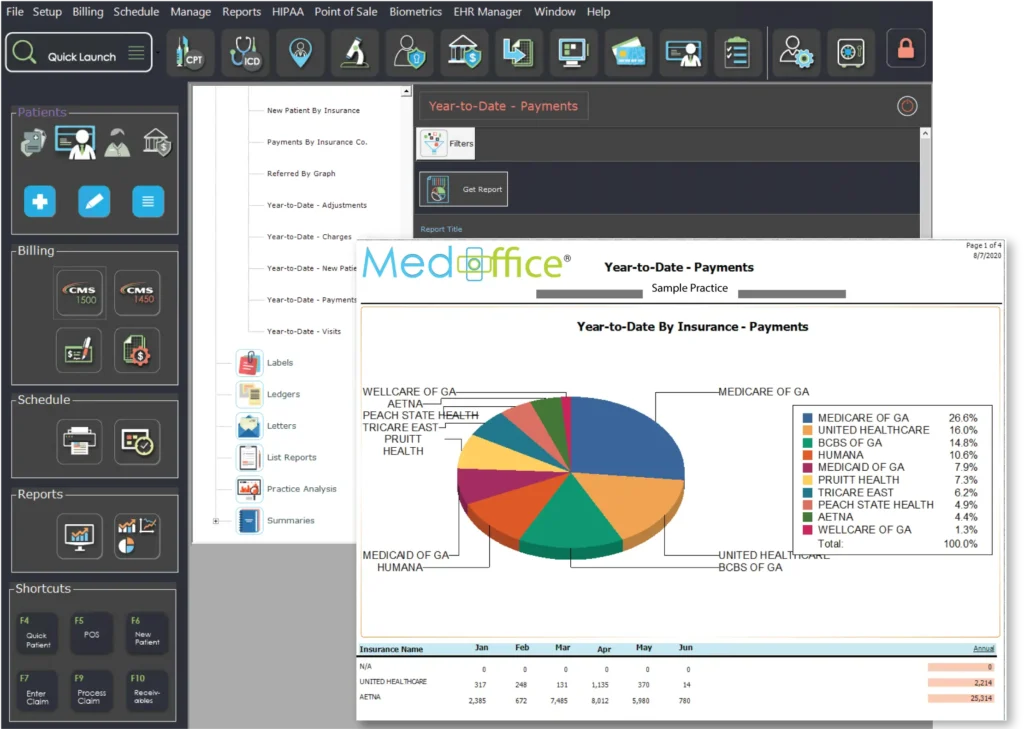Open the Billing menu
1024x729 pixels.
point(88,12)
